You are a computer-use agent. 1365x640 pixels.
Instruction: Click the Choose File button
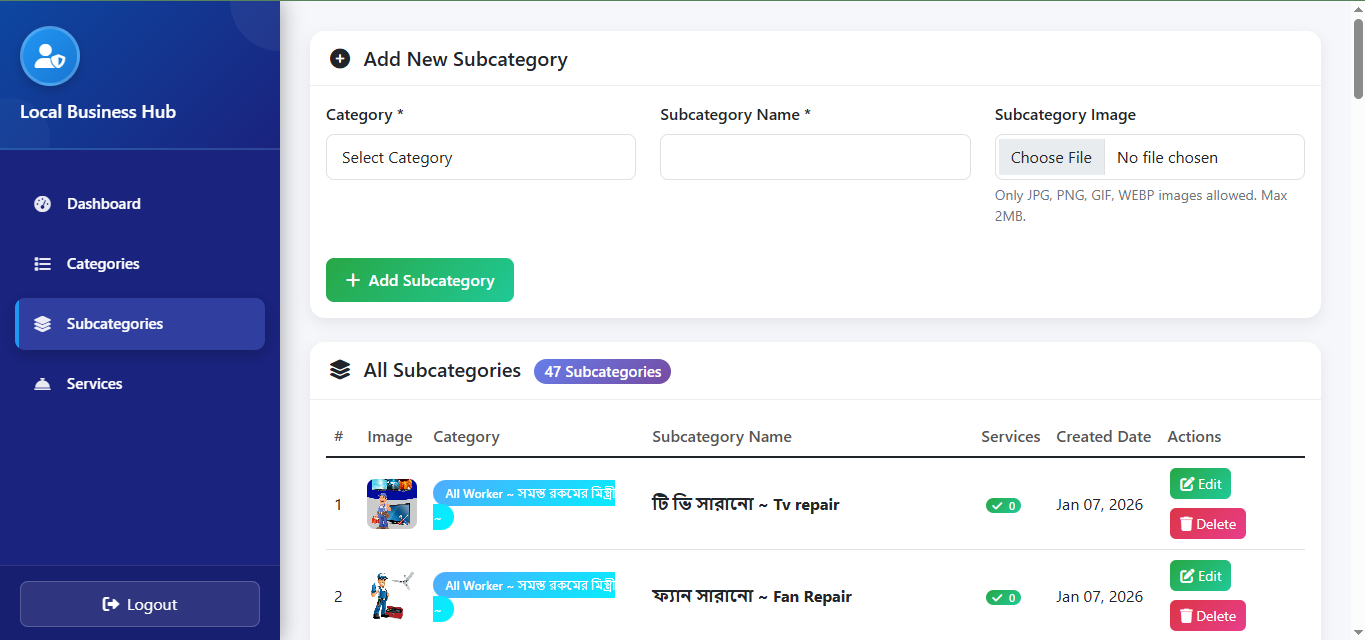1051,157
